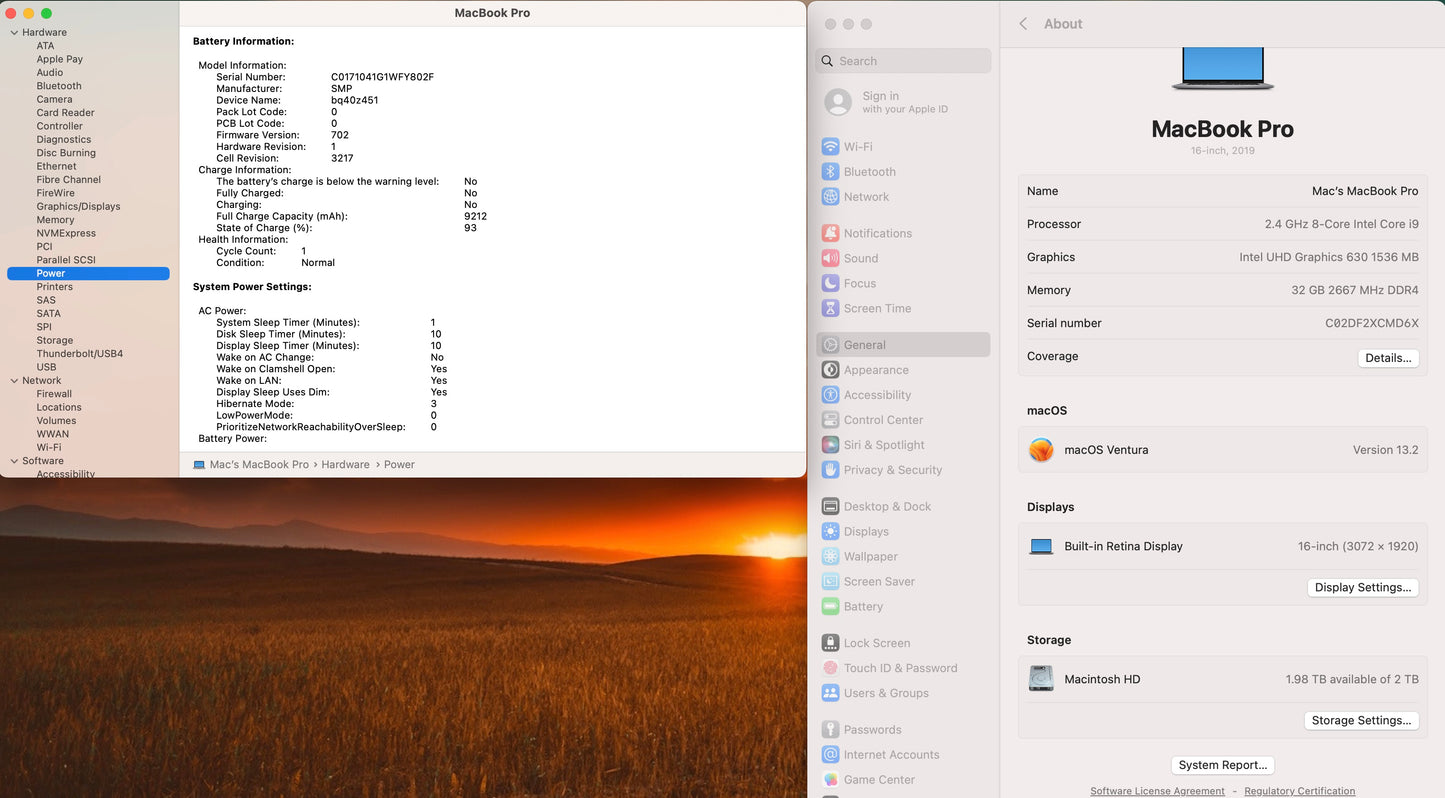Click the macOS Ventura logo icon

pyautogui.click(x=1041, y=450)
